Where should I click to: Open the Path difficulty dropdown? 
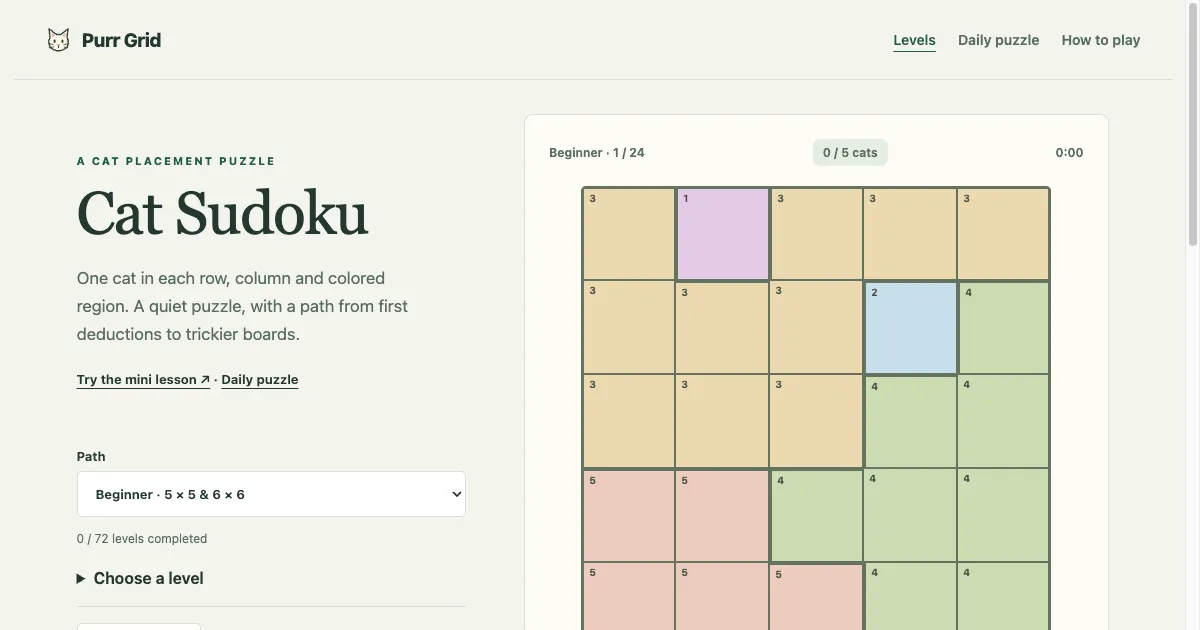(271, 494)
